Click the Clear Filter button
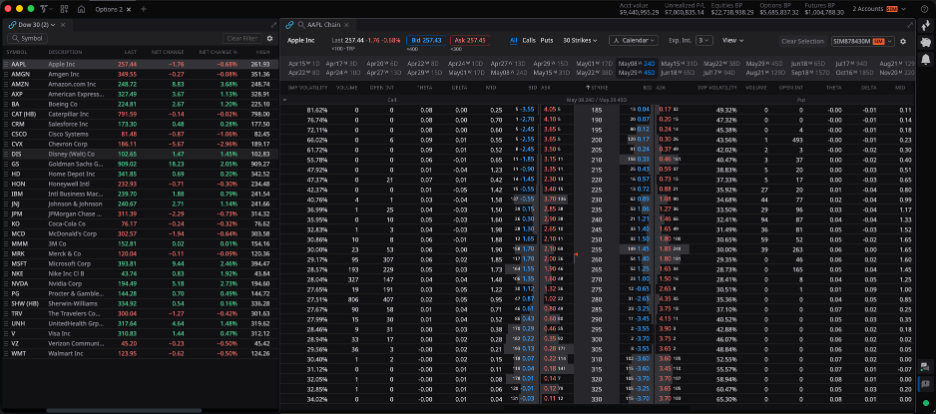936x414 pixels. tap(242, 38)
